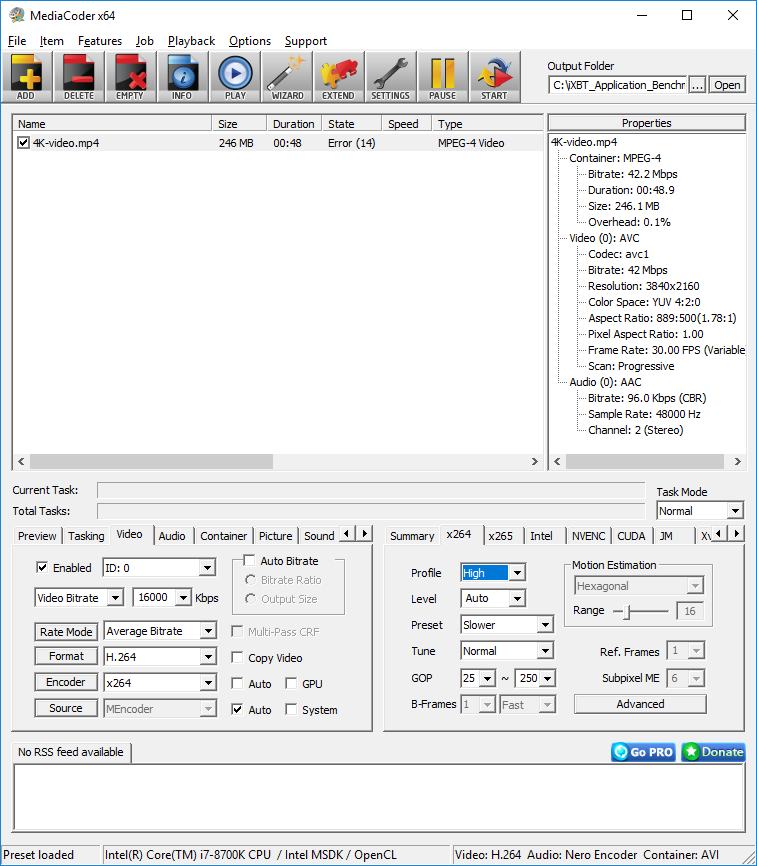This screenshot has width=757, height=866.
Task: Open the INFO toolbar icon
Action: click(x=182, y=77)
